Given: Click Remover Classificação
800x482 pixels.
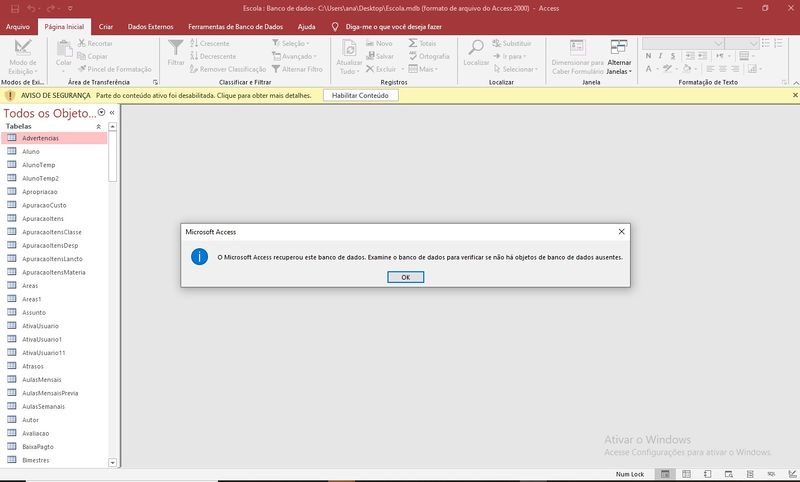Looking at the screenshot, I should [228, 69].
